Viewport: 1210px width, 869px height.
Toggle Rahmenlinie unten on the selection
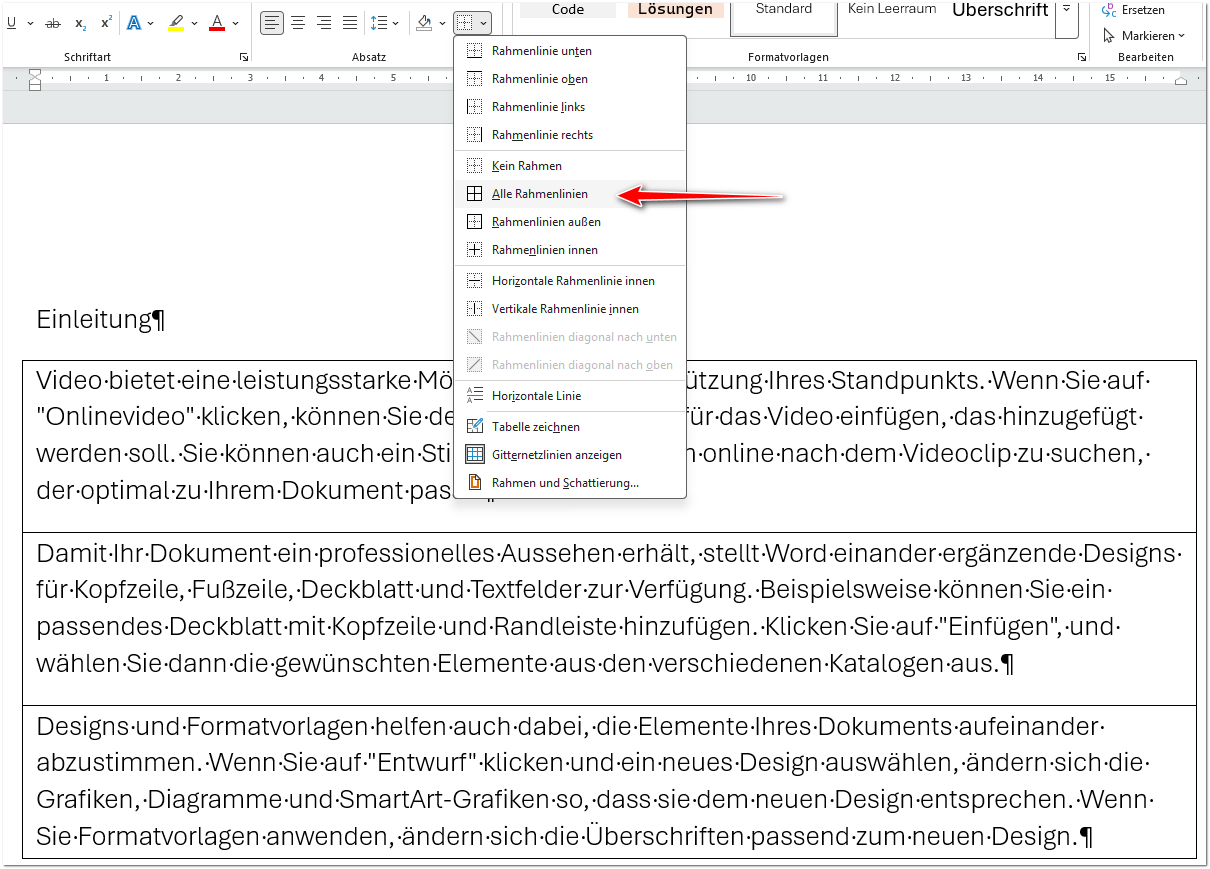(x=541, y=51)
